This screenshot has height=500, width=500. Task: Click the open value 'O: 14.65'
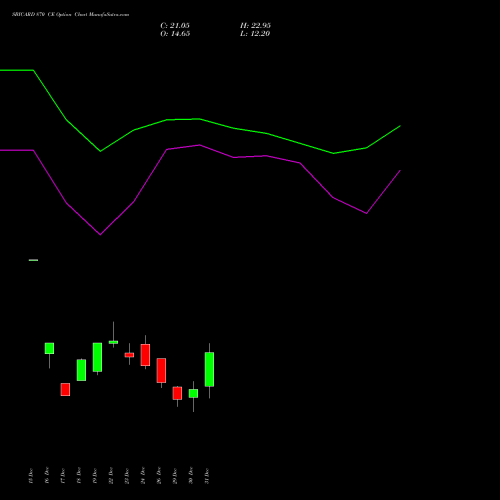175,34
